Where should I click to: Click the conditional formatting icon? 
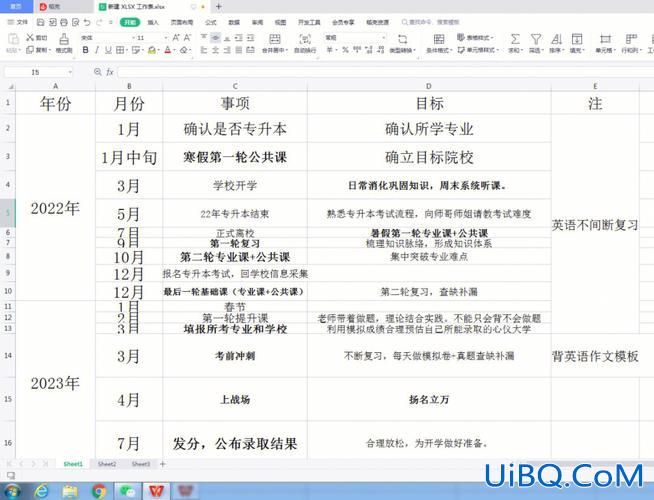pyautogui.click(x=438, y=39)
